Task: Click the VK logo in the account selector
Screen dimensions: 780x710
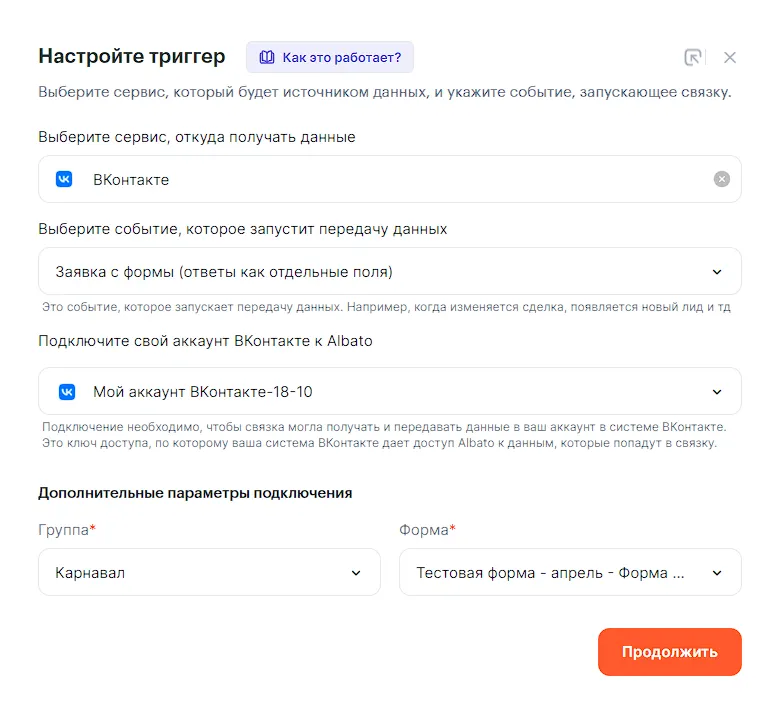Action: click(67, 391)
